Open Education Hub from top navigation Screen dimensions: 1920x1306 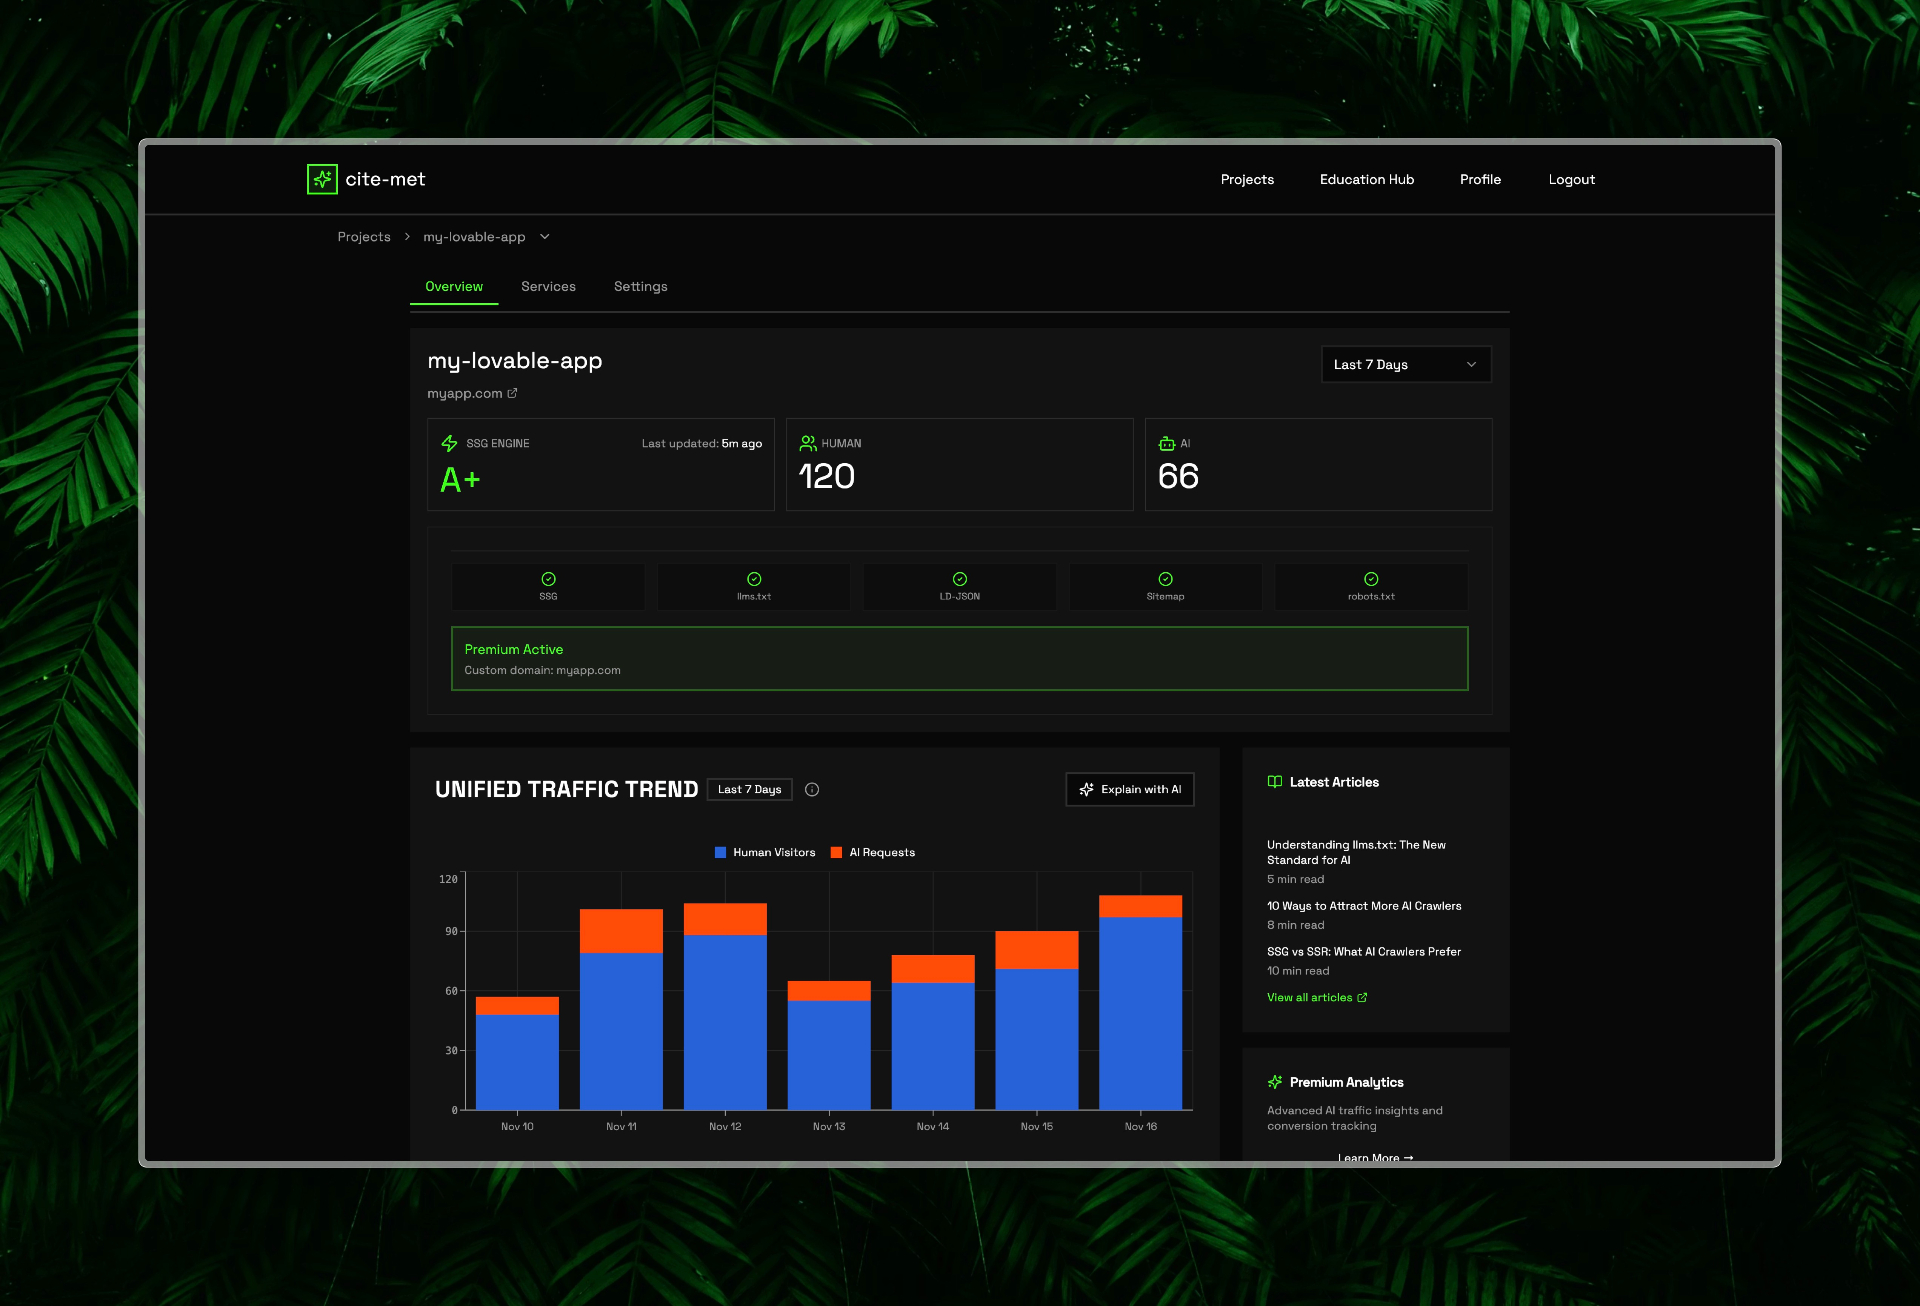point(1366,180)
